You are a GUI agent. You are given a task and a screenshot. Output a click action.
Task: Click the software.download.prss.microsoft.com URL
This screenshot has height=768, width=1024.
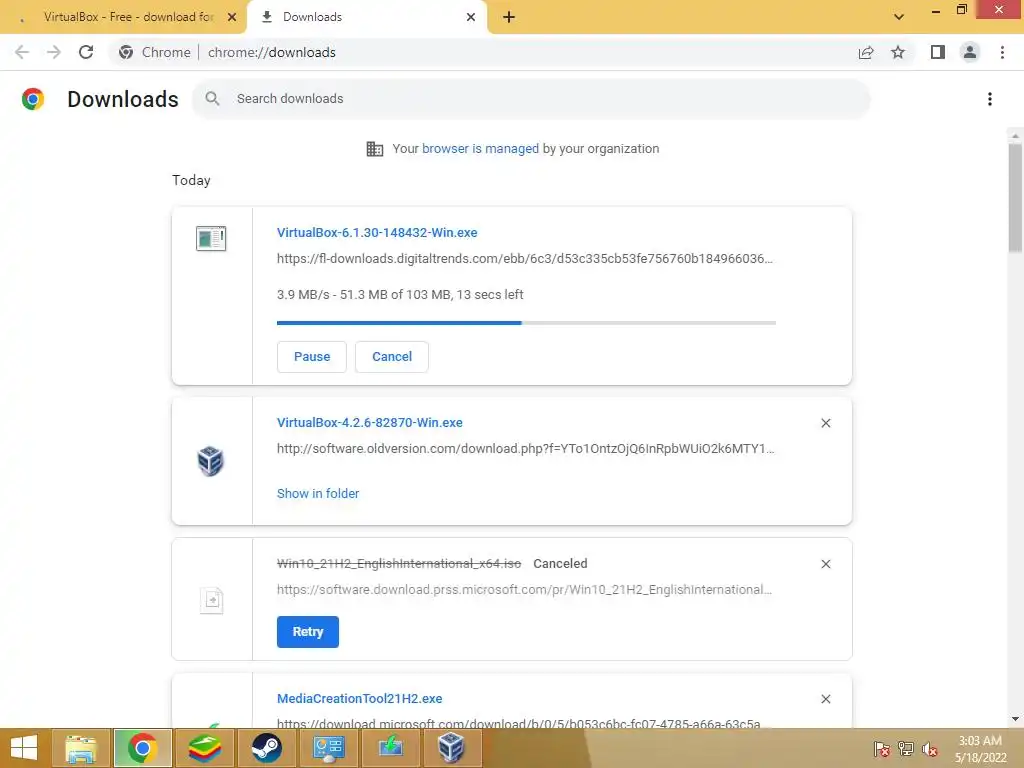(524, 590)
